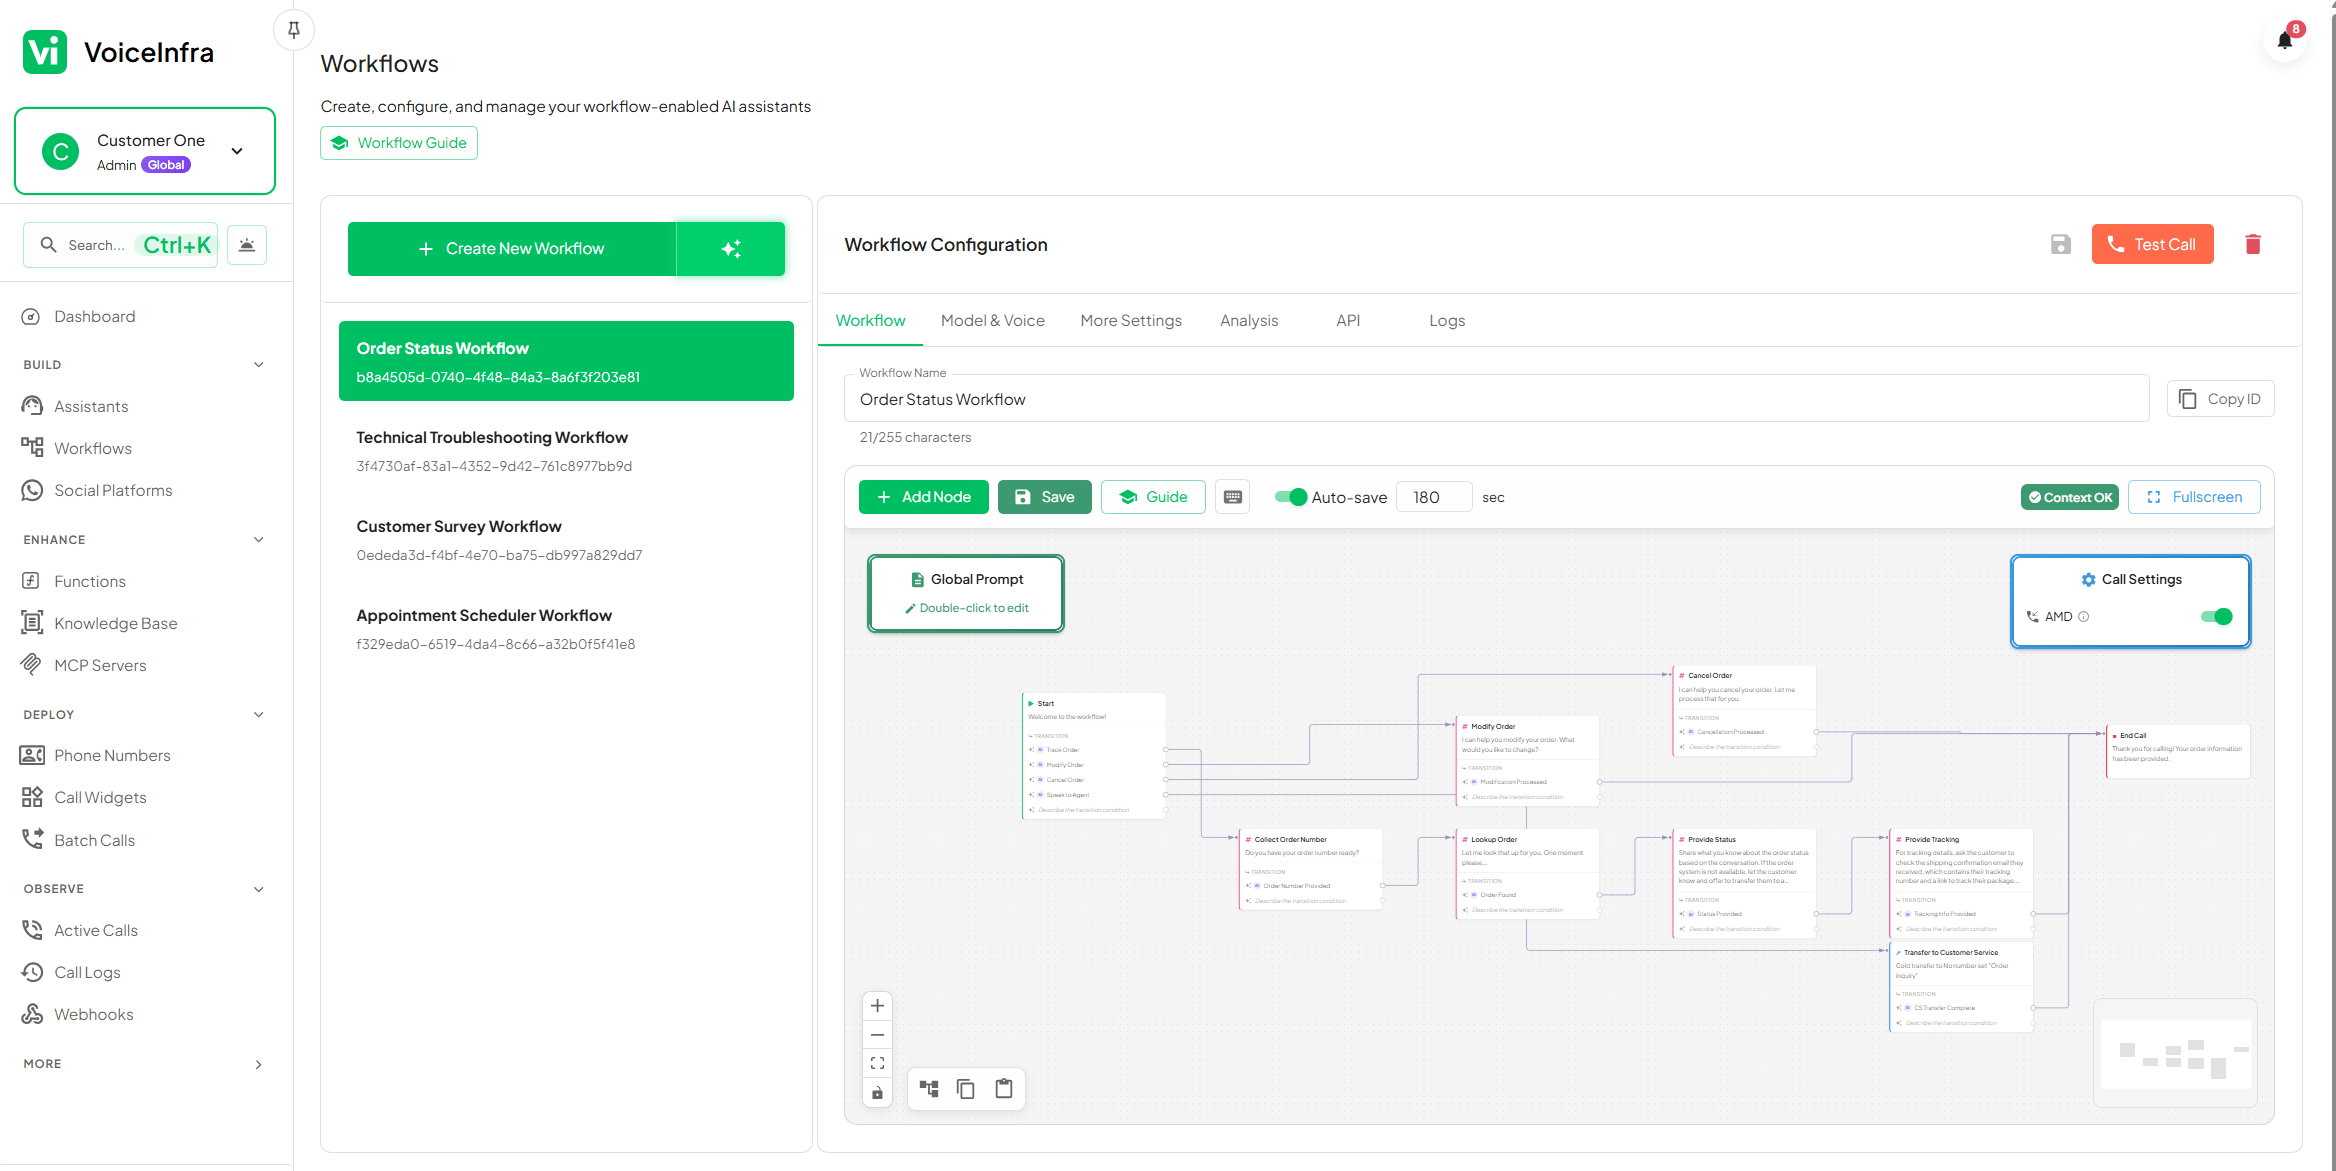Click the Workflow Name input field
This screenshot has height=1171, width=2336.
coord(1496,399)
